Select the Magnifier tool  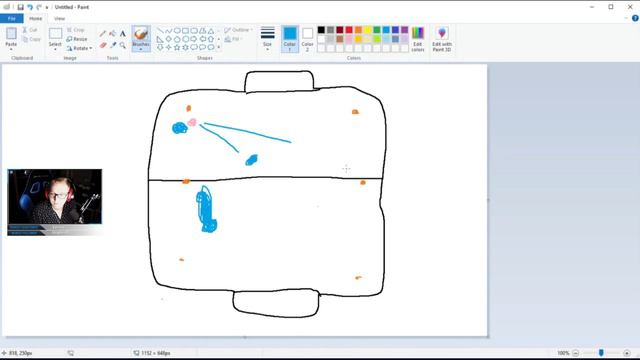[122, 45]
